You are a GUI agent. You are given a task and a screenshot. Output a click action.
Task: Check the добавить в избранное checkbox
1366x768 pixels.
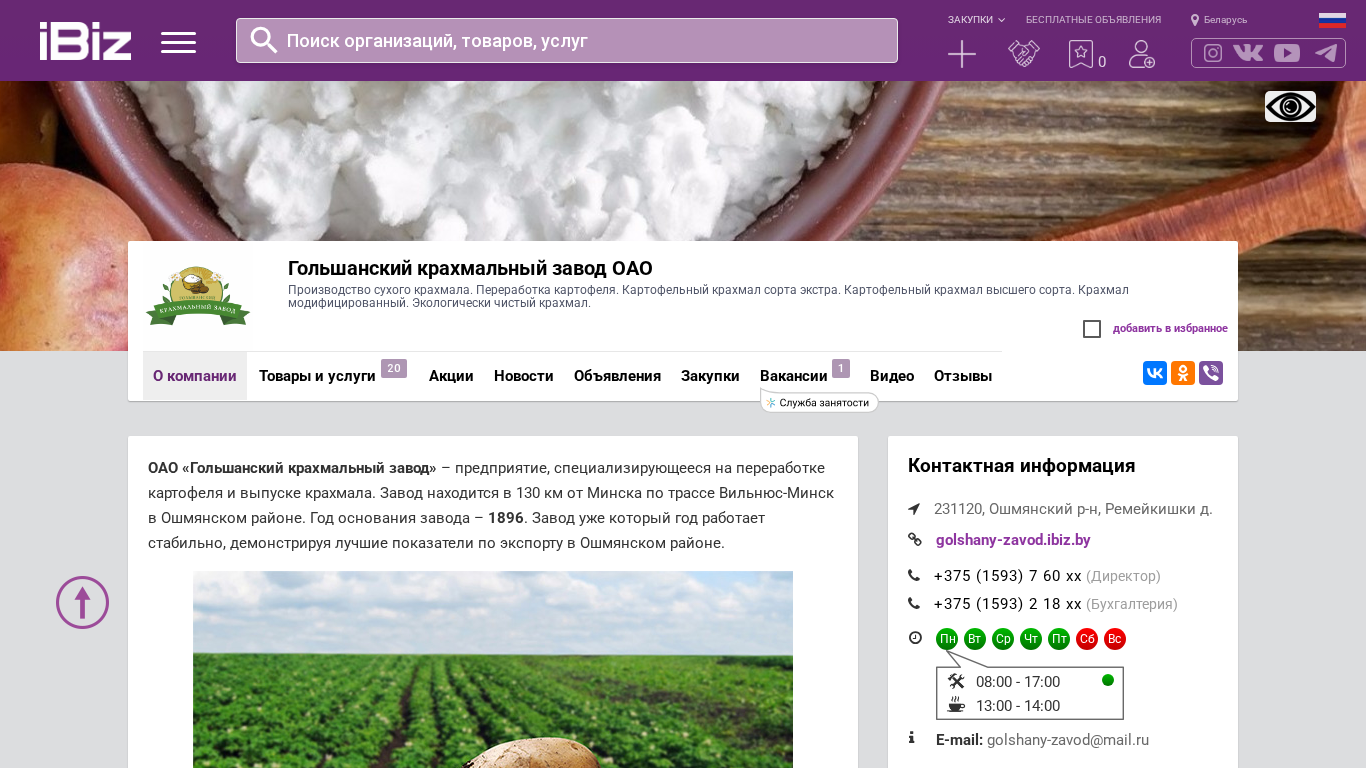pos(1092,329)
